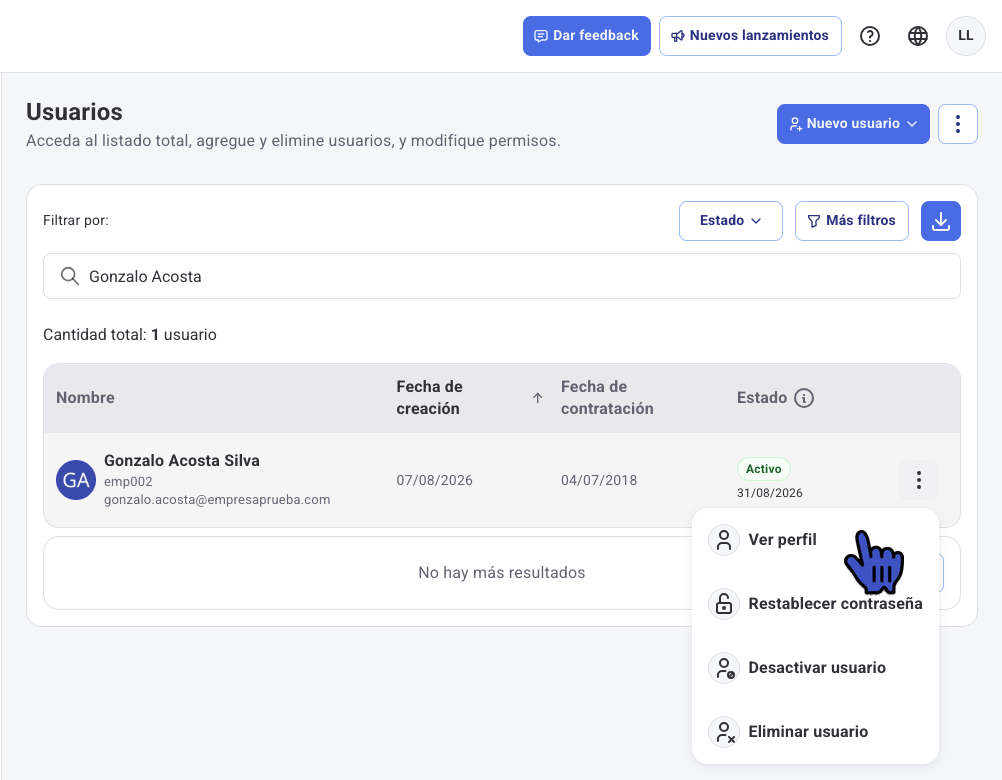Click the download users list icon
The height and width of the screenshot is (780, 1002).
coord(941,221)
